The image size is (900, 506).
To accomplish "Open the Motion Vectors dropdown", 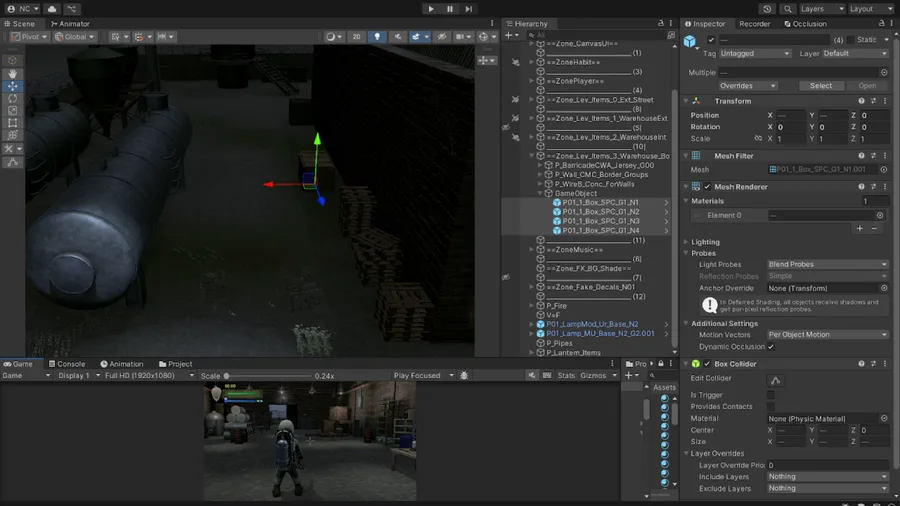I will pyautogui.click(x=828, y=334).
